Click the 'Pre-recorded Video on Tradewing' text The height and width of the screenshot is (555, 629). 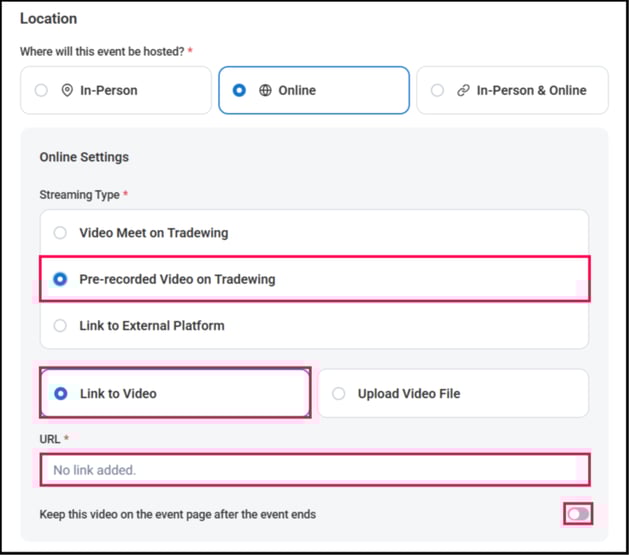tap(177, 279)
